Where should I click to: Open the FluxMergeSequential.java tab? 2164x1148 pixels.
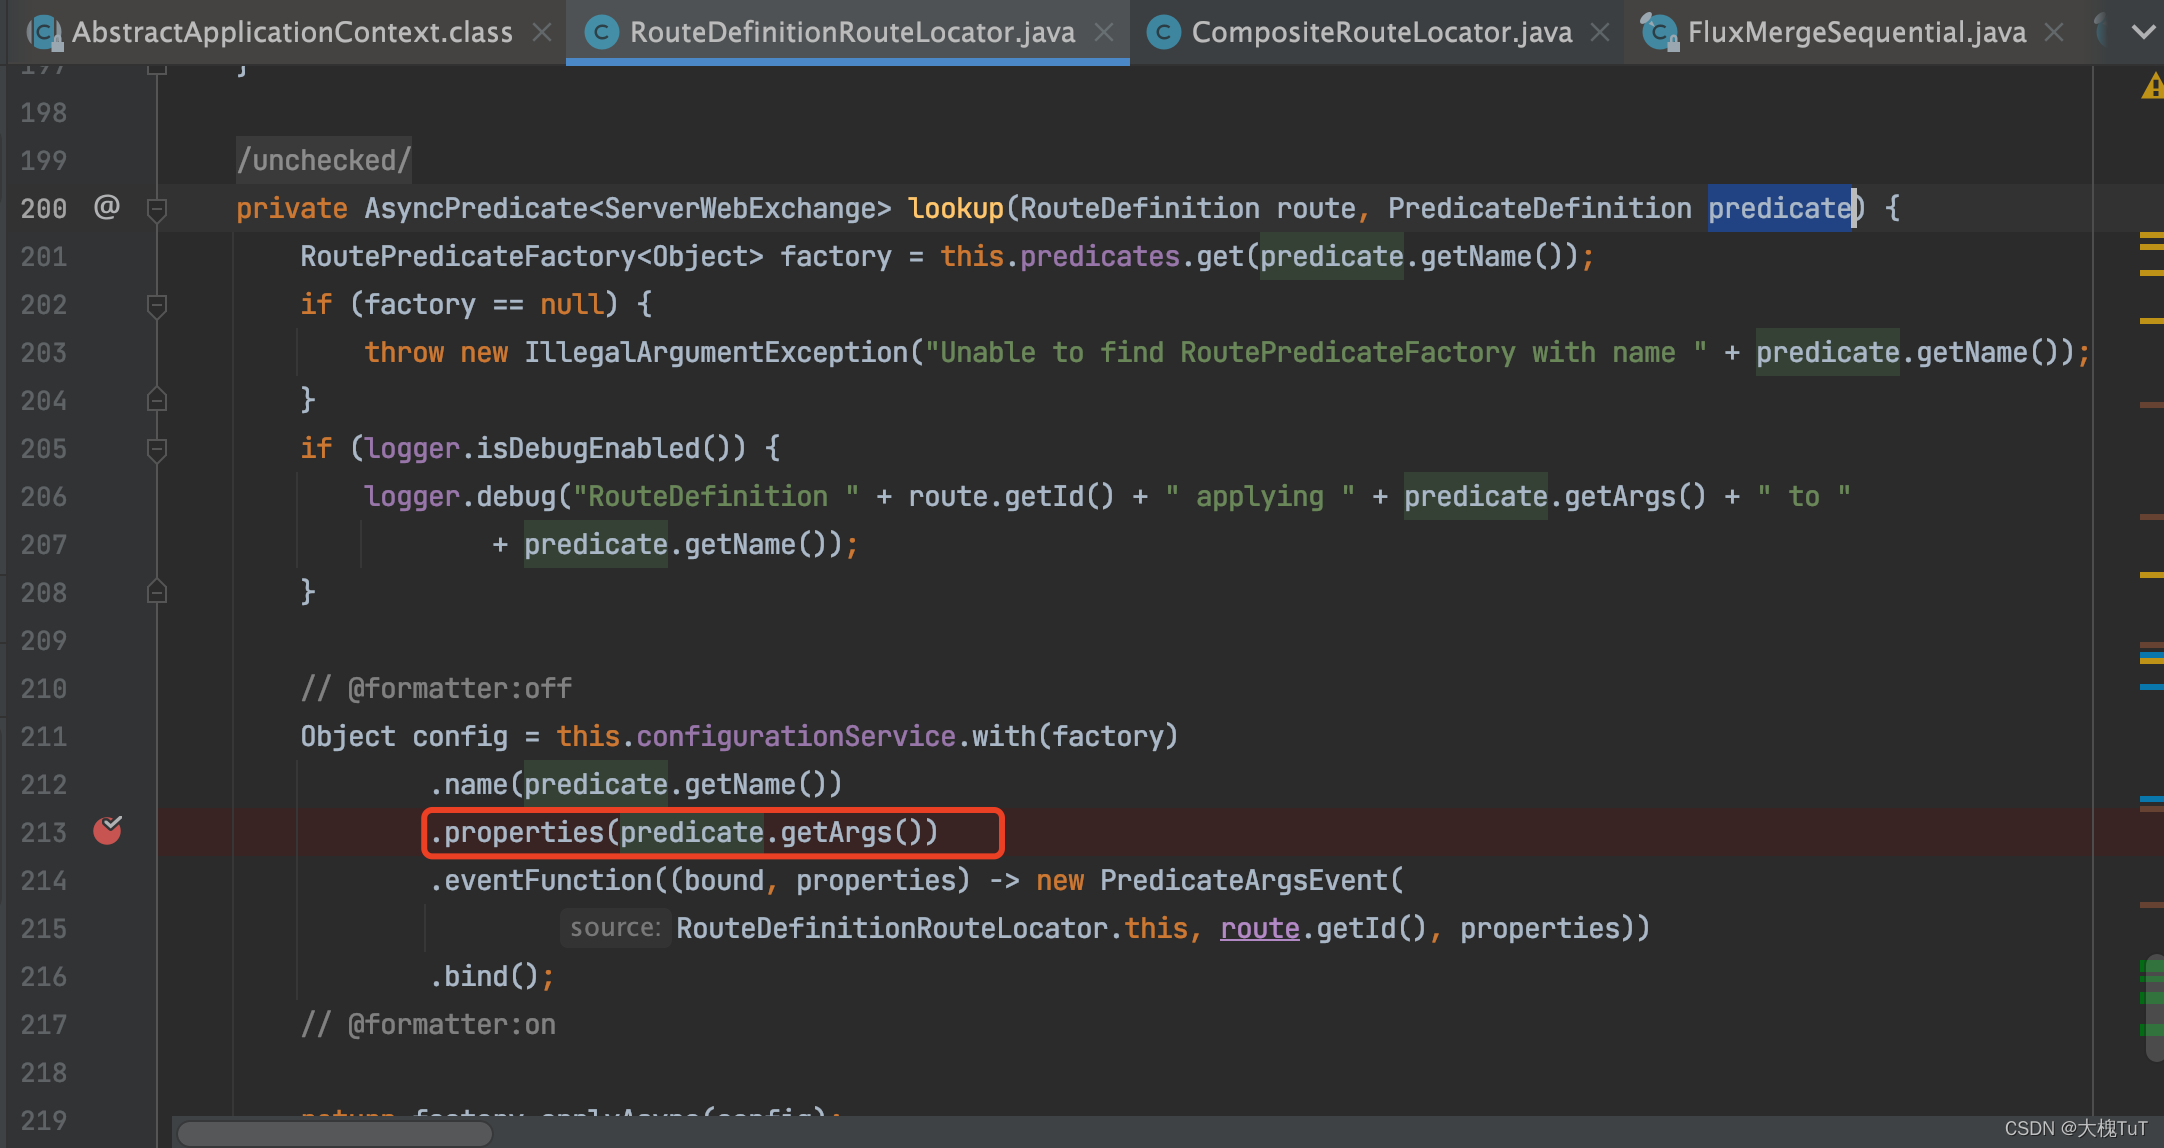[1855, 32]
